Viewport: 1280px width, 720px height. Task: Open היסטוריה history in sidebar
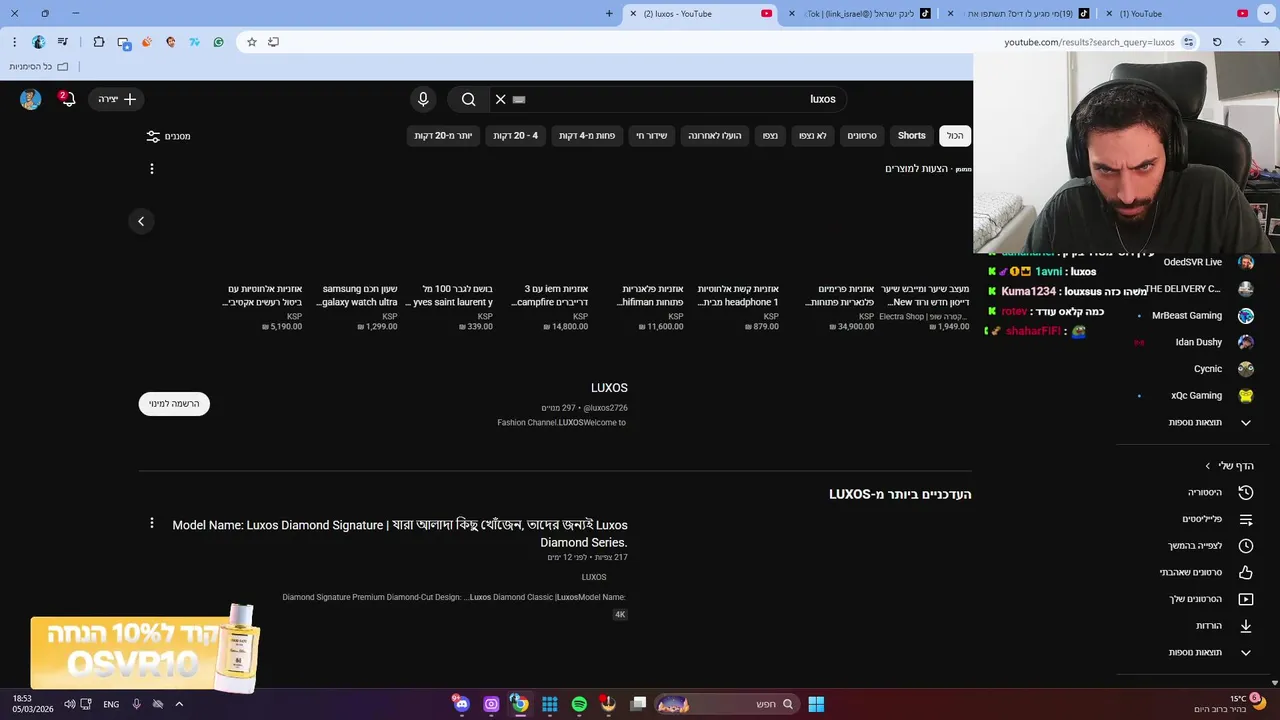pyautogui.click(x=1195, y=493)
